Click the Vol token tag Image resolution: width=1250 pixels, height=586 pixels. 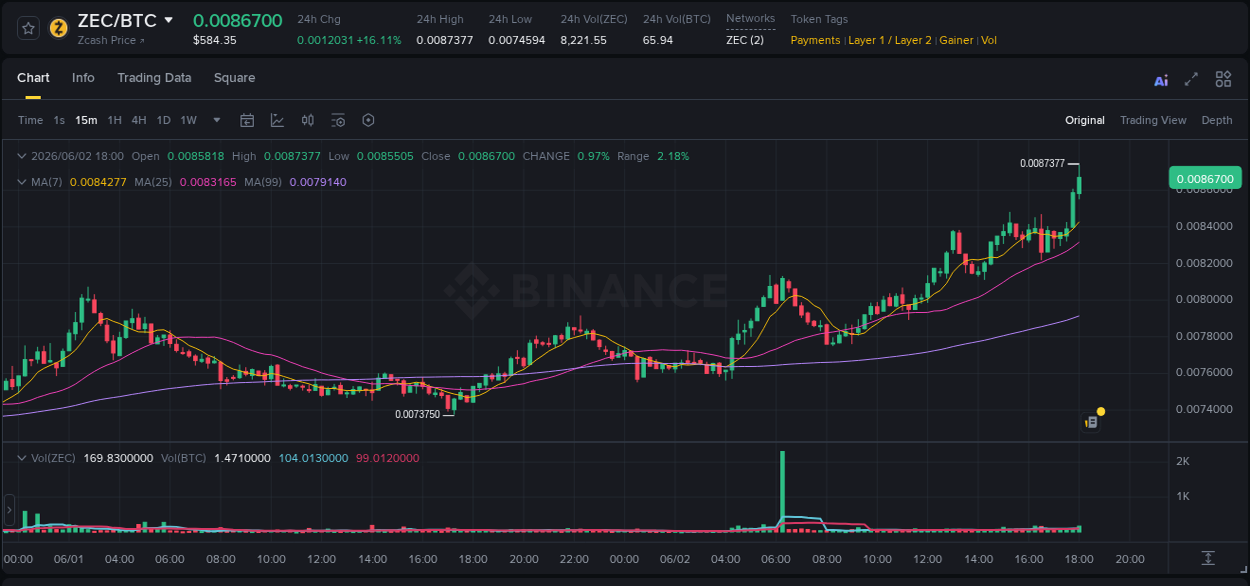click(x=989, y=40)
